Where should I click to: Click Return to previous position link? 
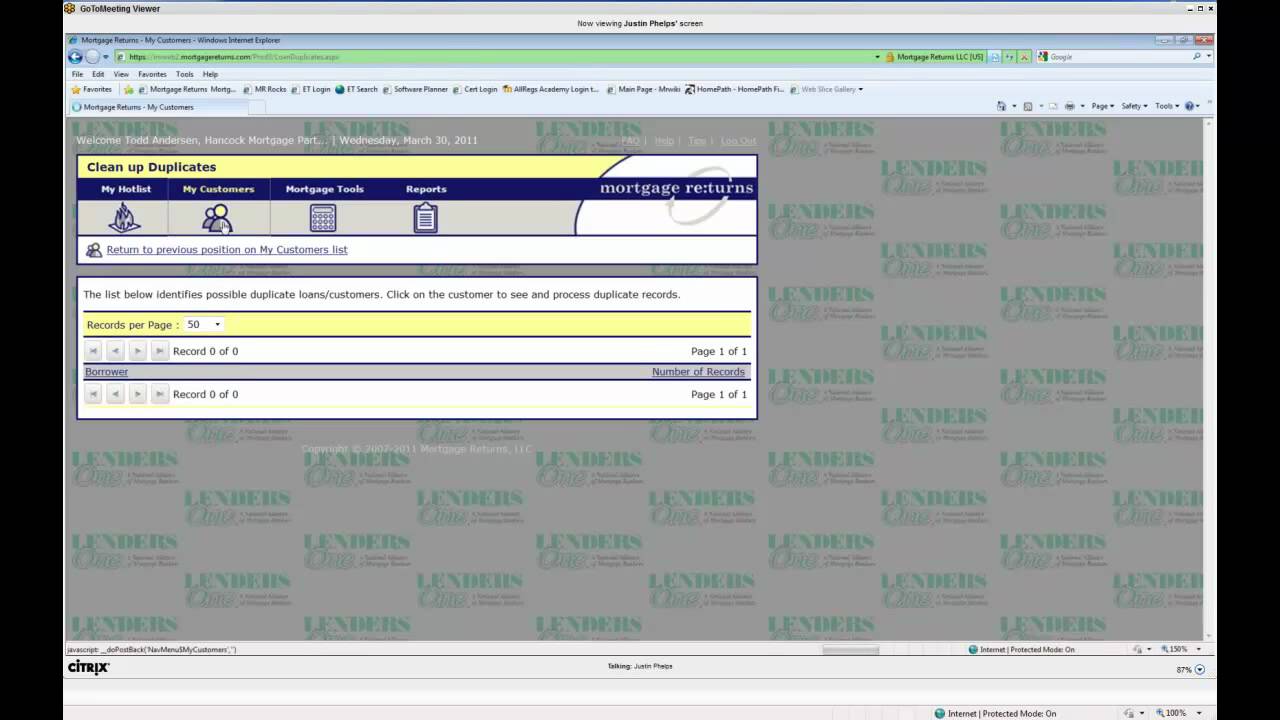coord(227,250)
